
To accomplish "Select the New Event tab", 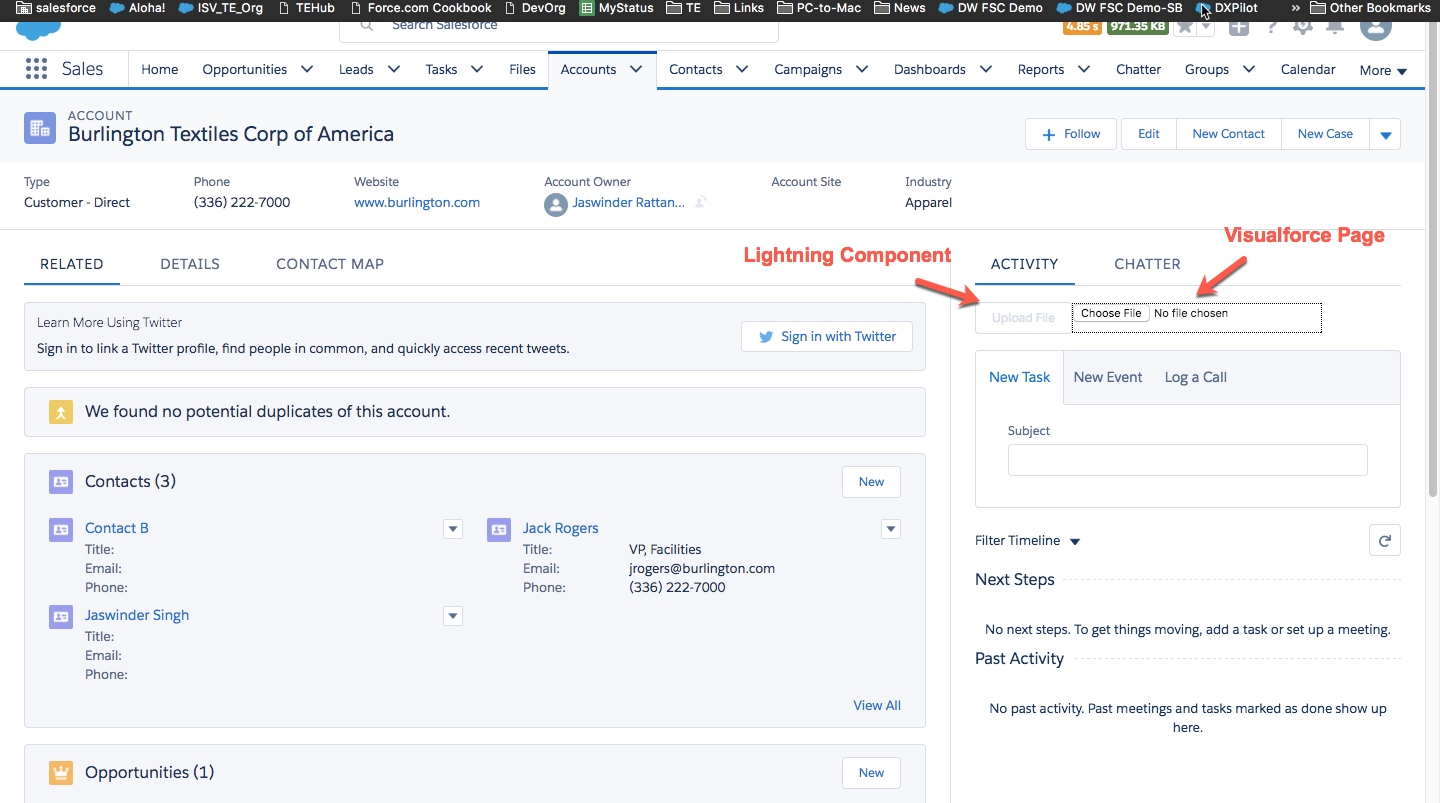I will (1108, 377).
